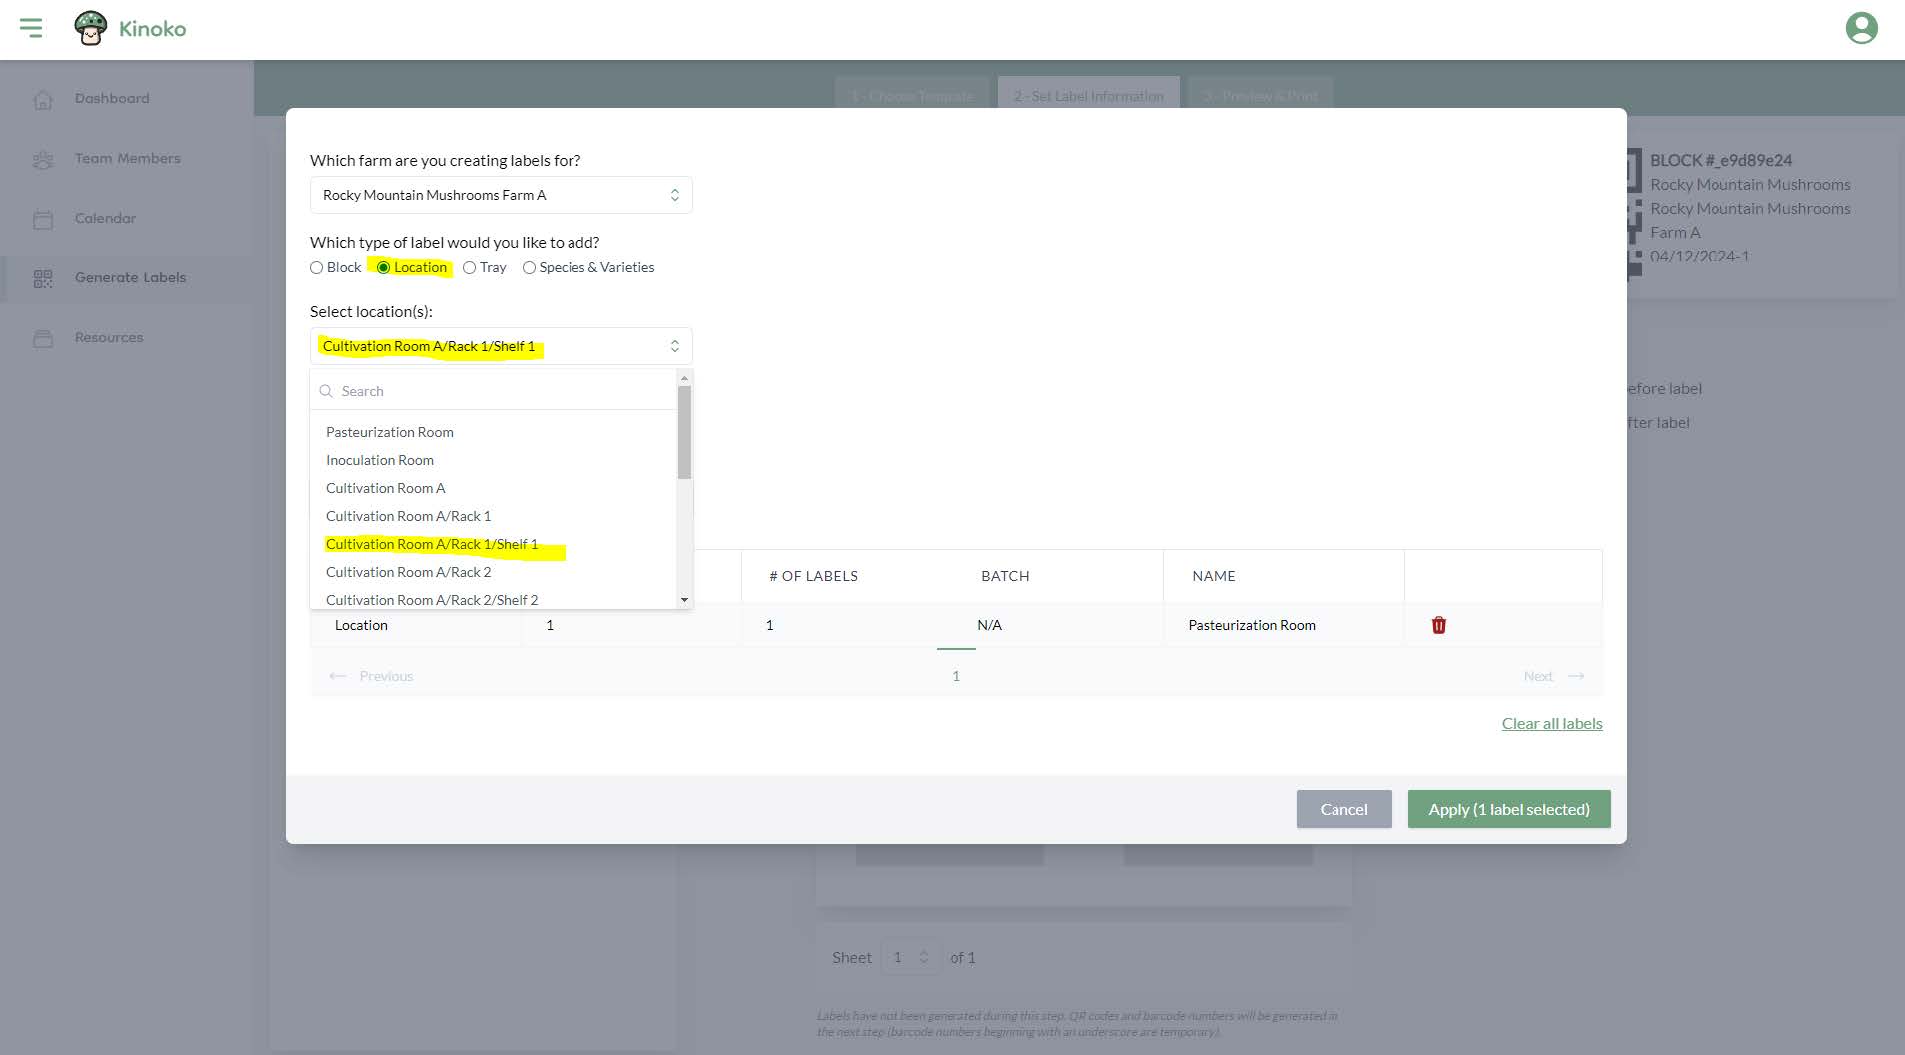
Task: Click the Dashboard home icon
Action: click(43, 99)
